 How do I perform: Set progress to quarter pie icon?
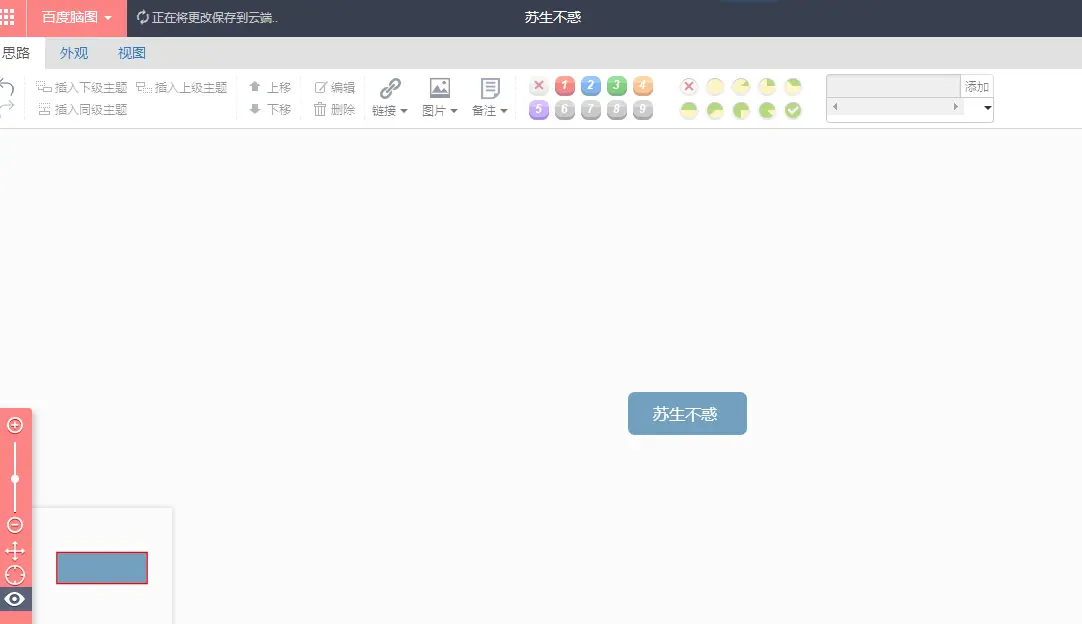767,86
